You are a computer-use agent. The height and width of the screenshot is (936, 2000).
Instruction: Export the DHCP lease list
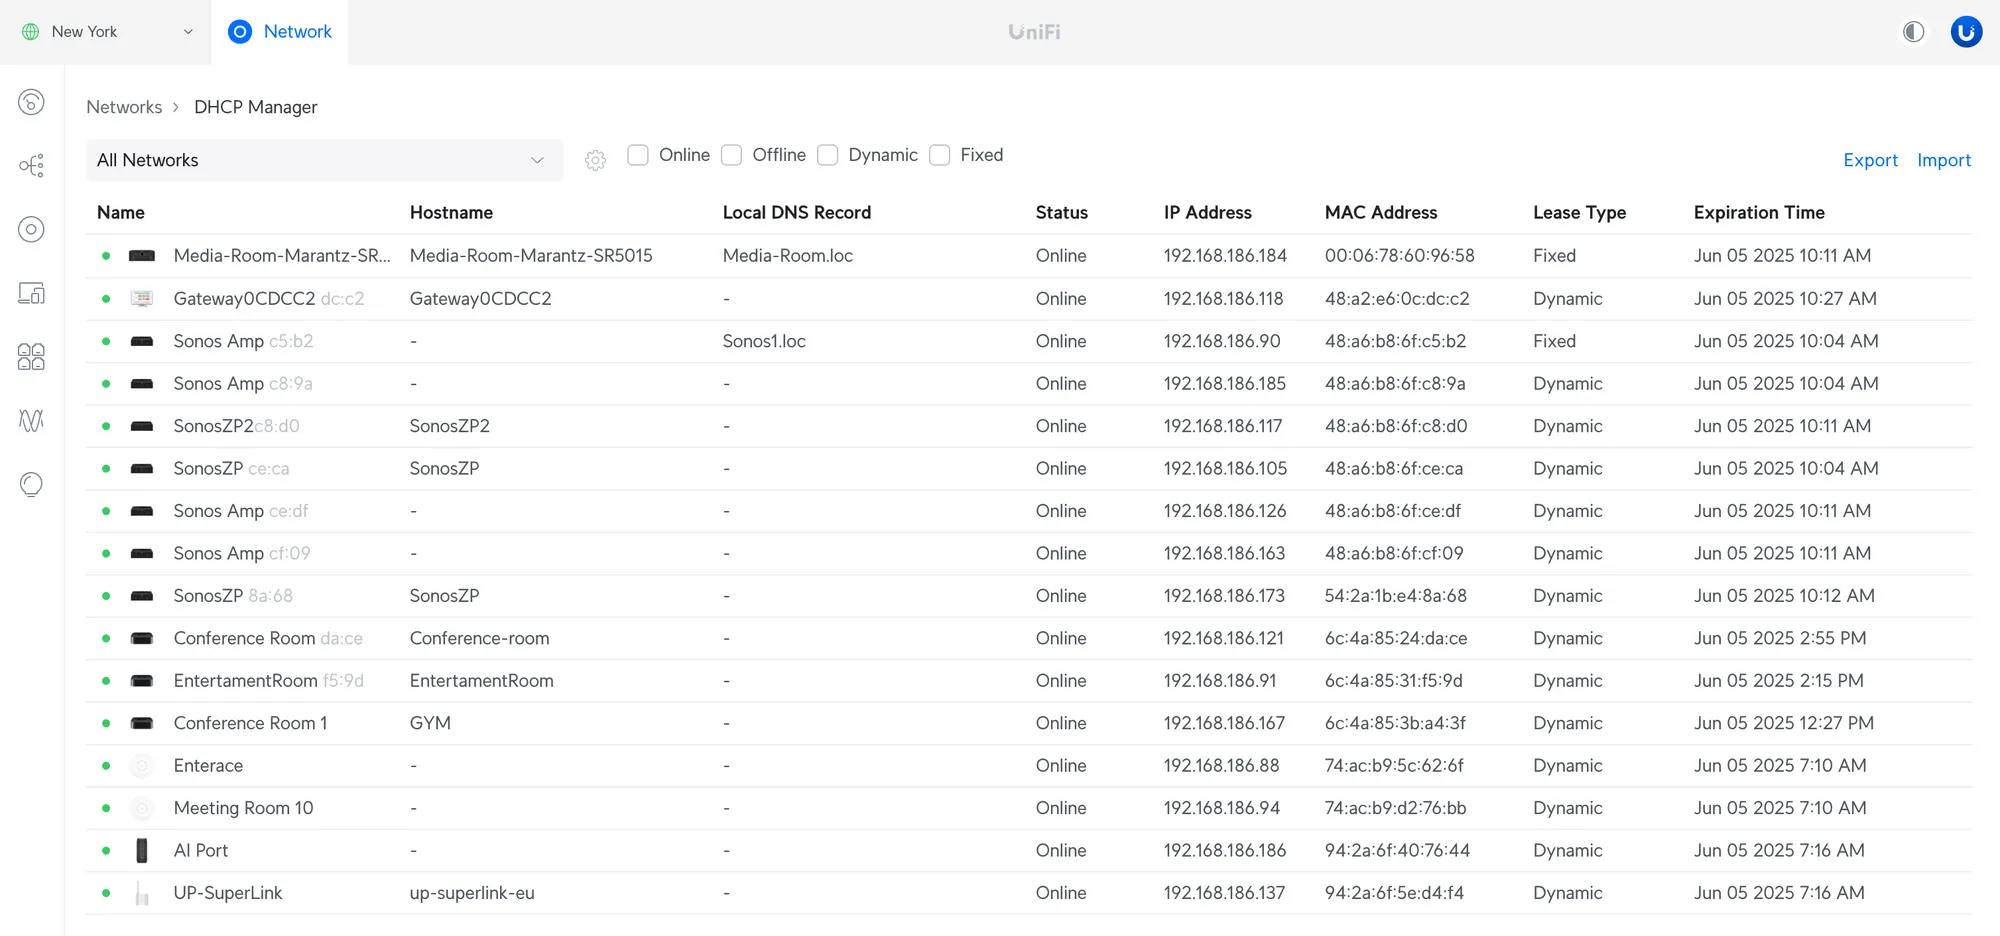(x=1870, y=160)
